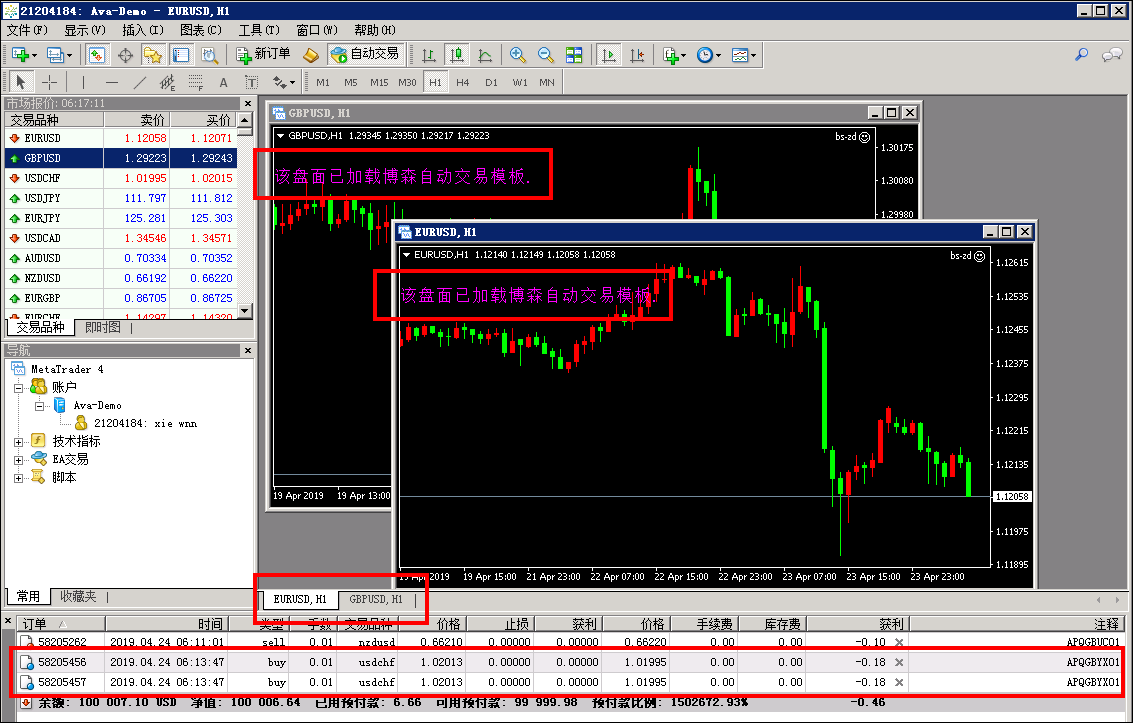Screen dimensions: 1133x723
Task: Switch chart to candlesticks icon
Action: coord(457,55)
